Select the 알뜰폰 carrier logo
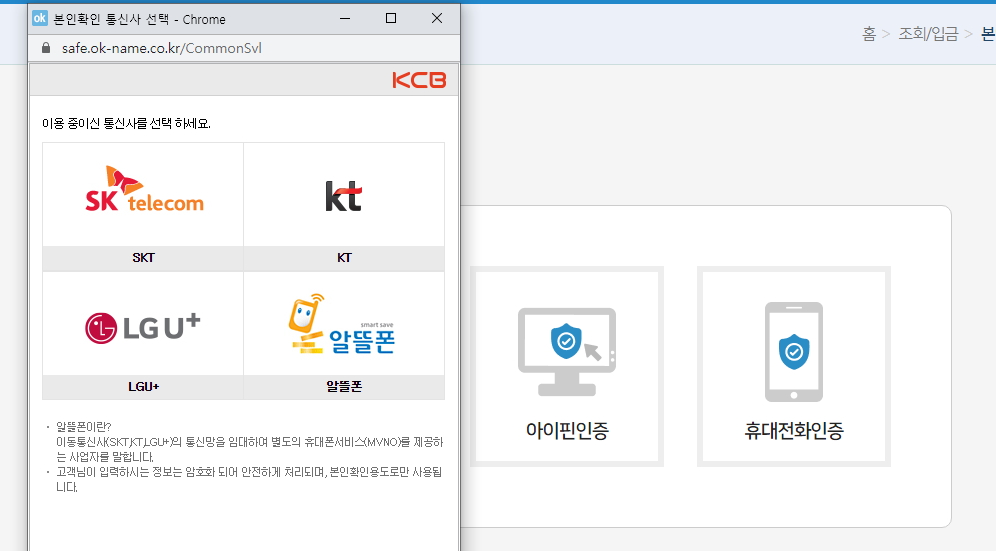 (341, 324)
